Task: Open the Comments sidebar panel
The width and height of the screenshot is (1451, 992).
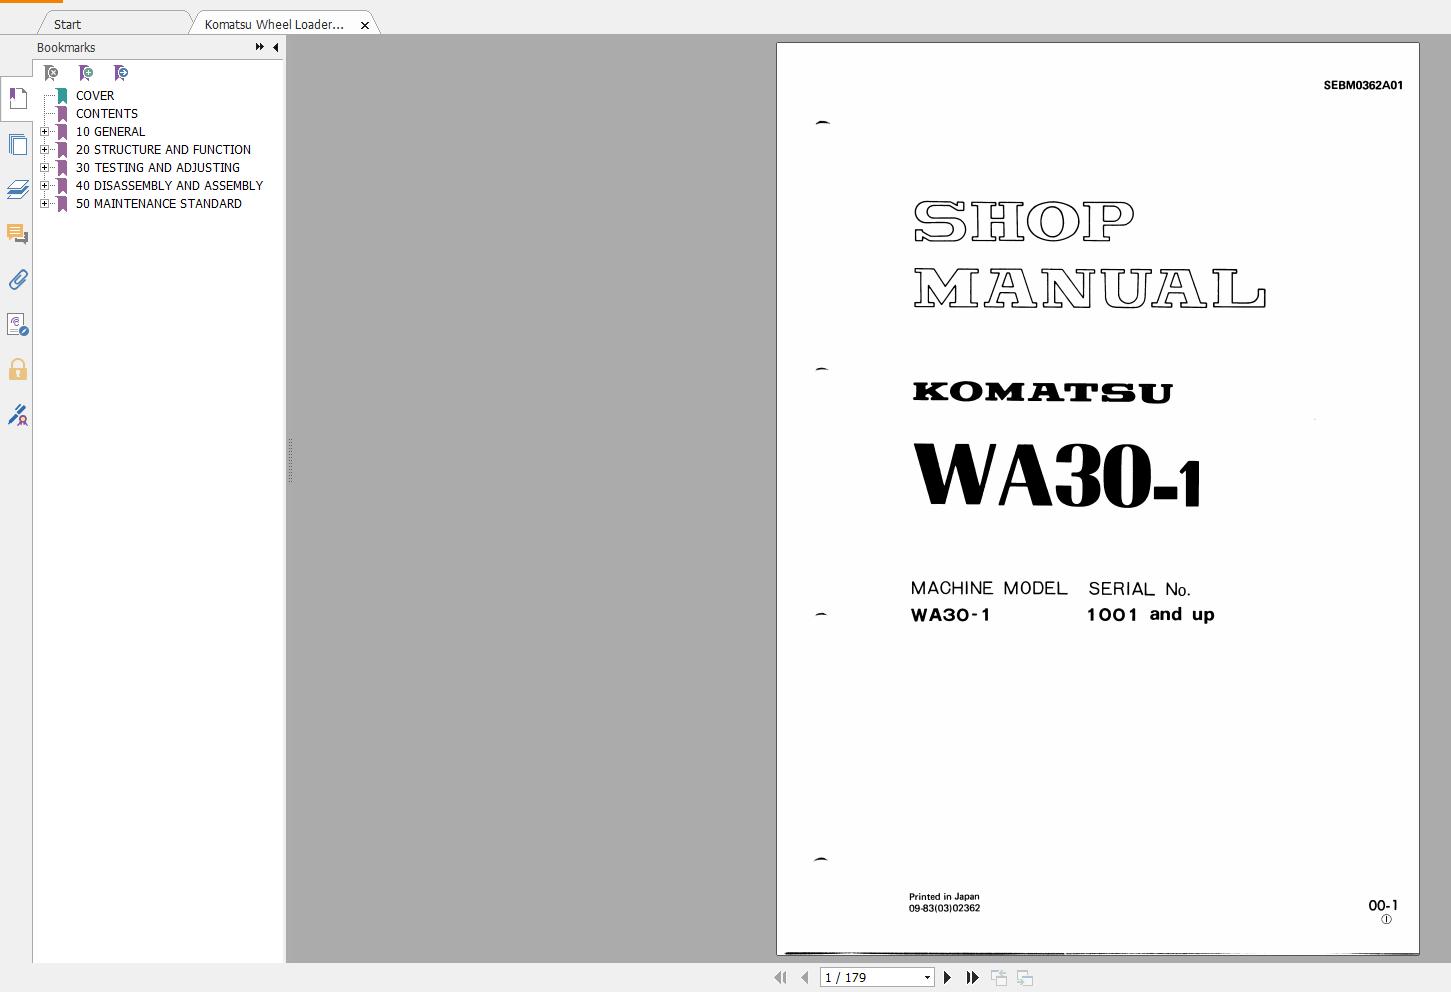Action: (17, 234)
